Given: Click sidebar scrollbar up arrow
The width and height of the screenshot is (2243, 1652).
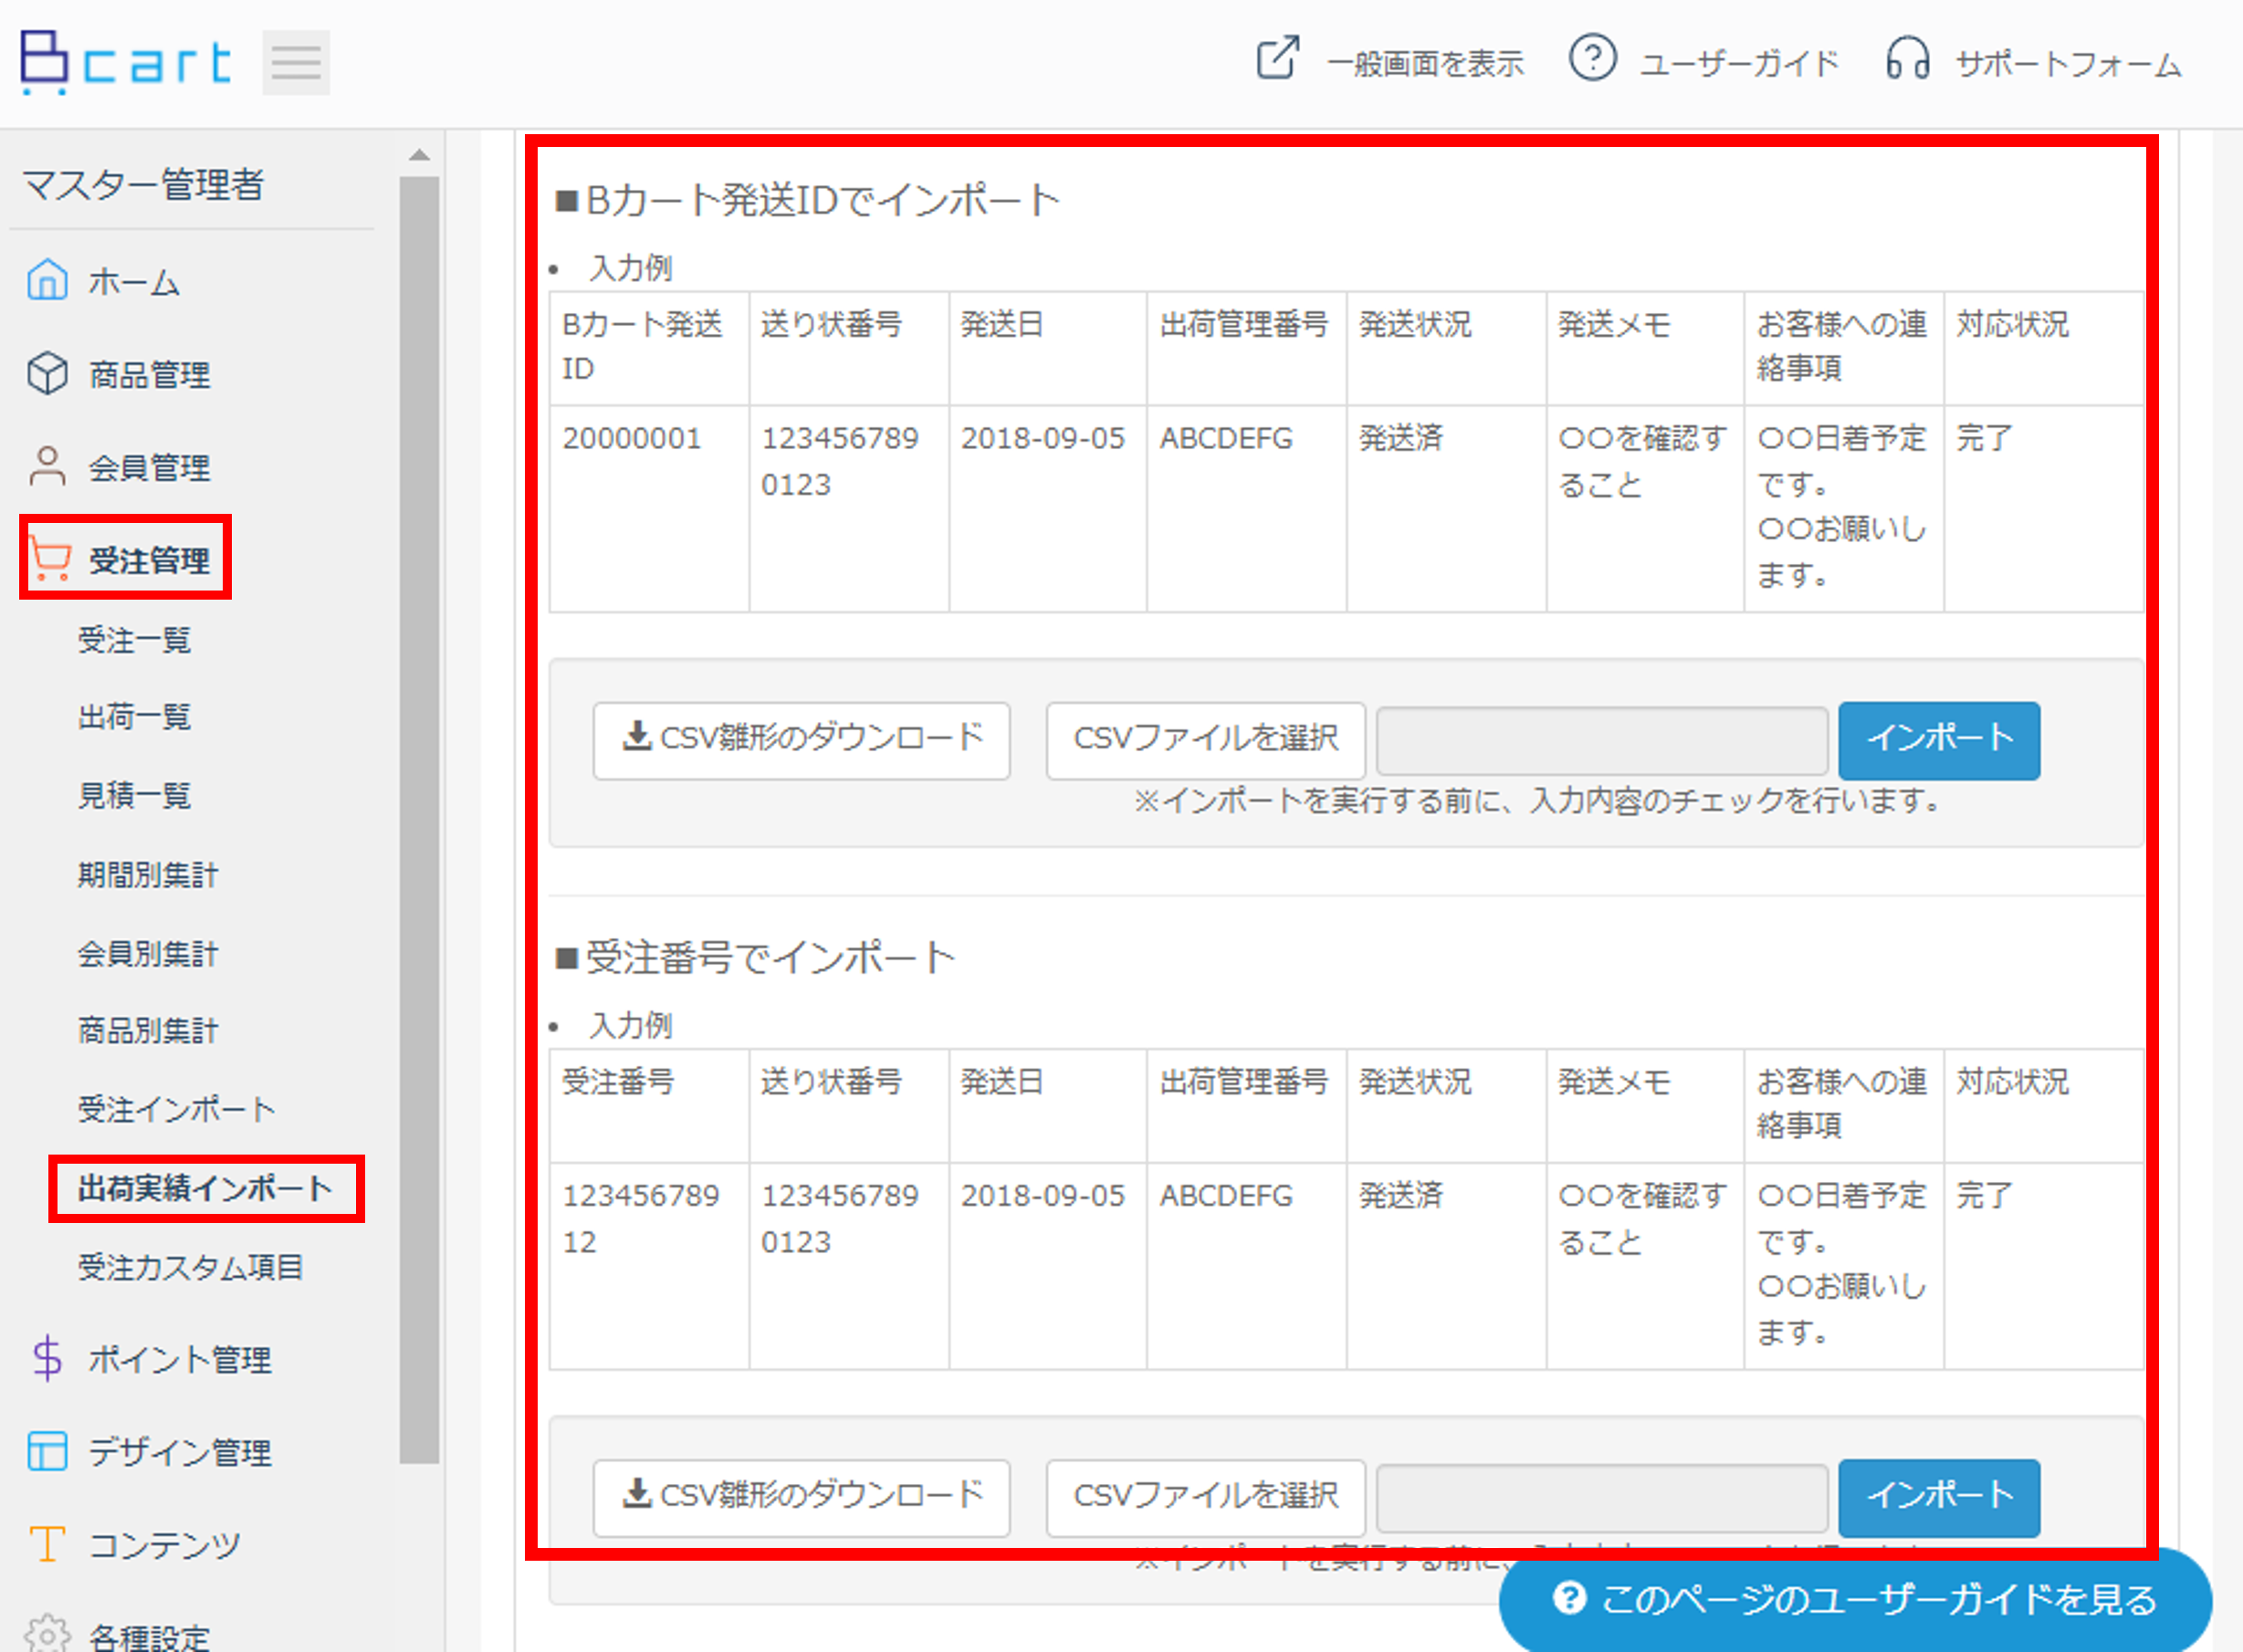Looking at the screenshot, I should coord(419,155).
